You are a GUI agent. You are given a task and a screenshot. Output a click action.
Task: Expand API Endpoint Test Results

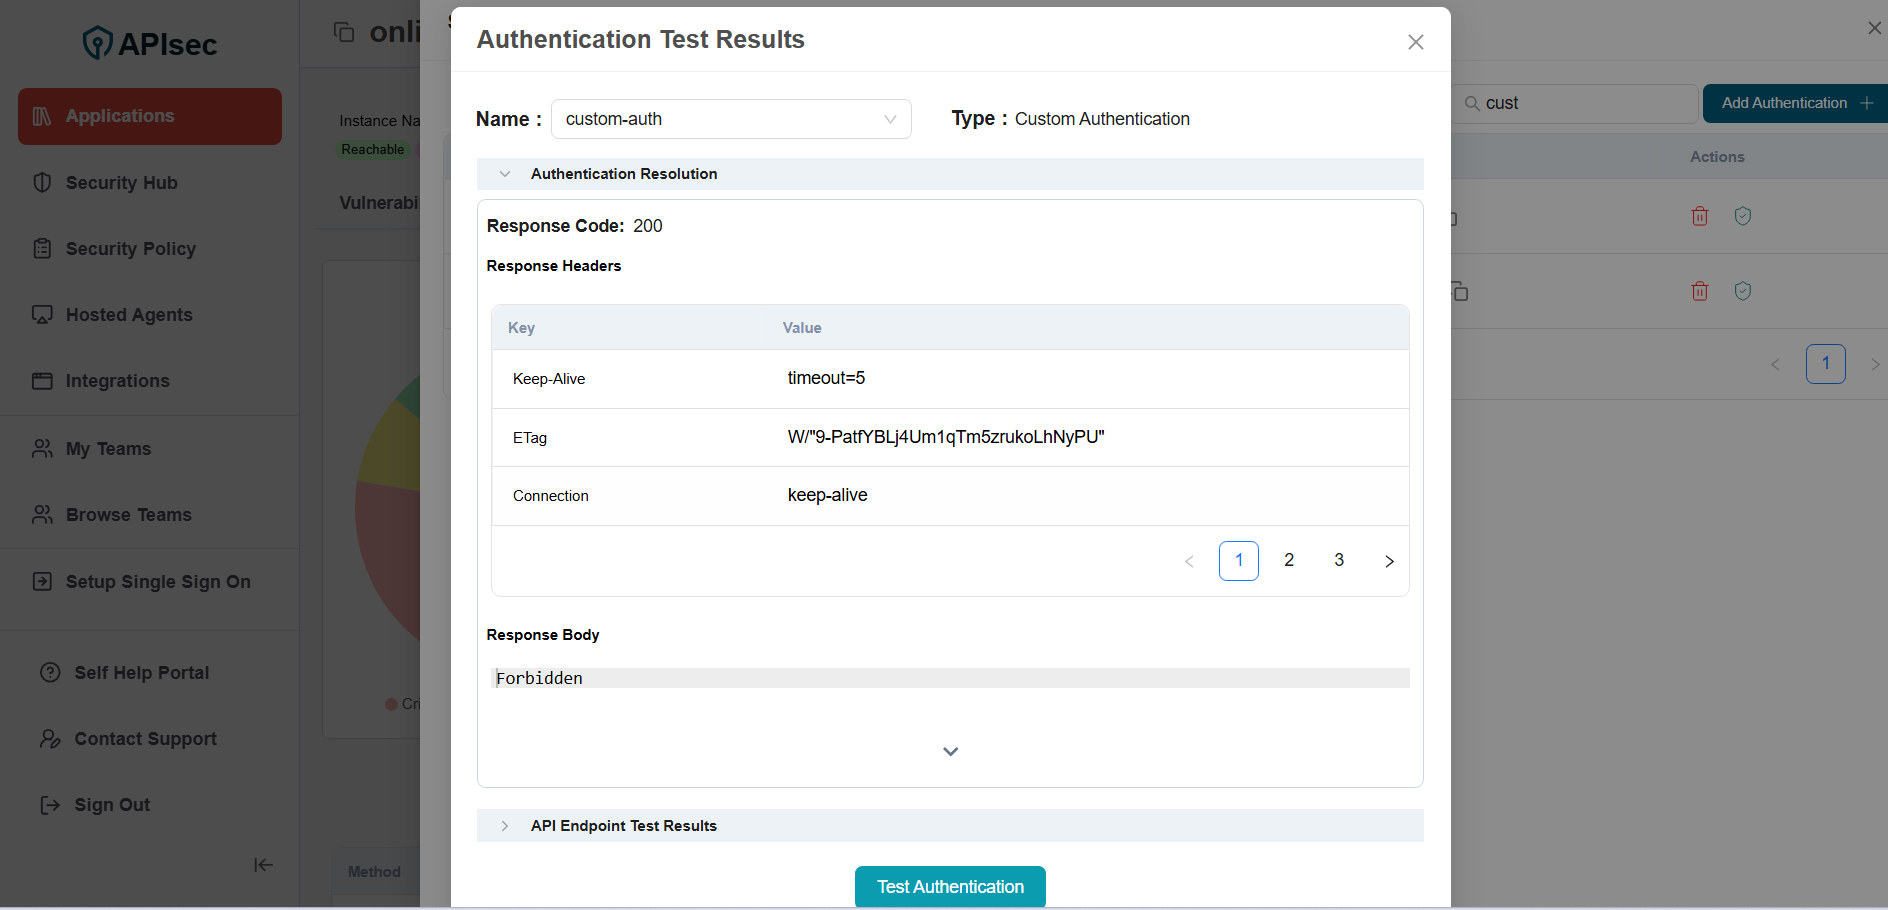click(x=505, y=825)
